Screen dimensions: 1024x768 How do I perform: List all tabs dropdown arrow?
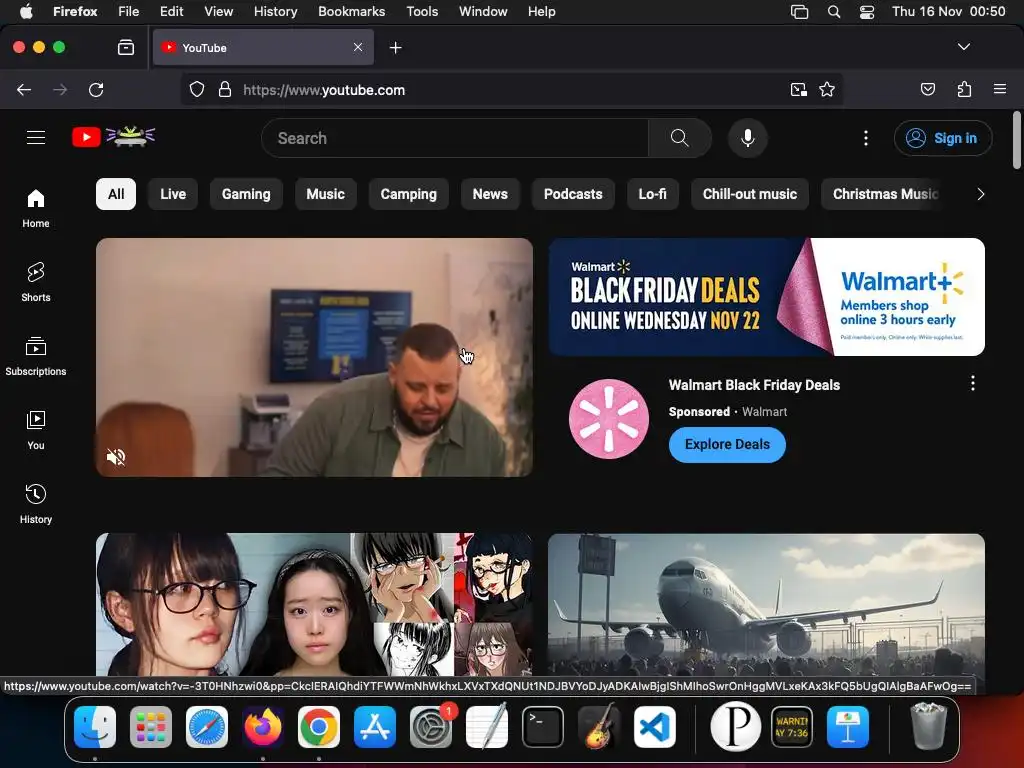963,47
